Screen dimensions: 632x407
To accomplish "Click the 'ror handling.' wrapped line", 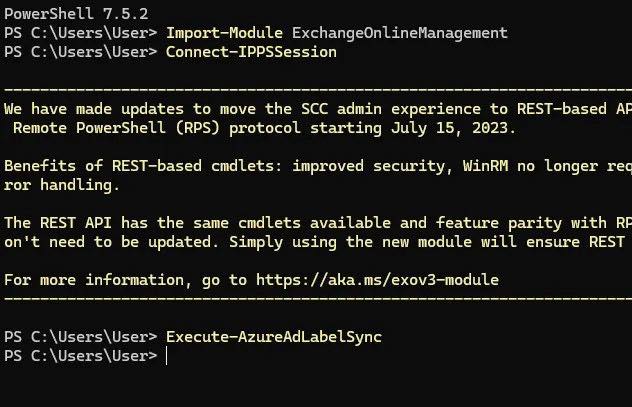I will 62,185.
